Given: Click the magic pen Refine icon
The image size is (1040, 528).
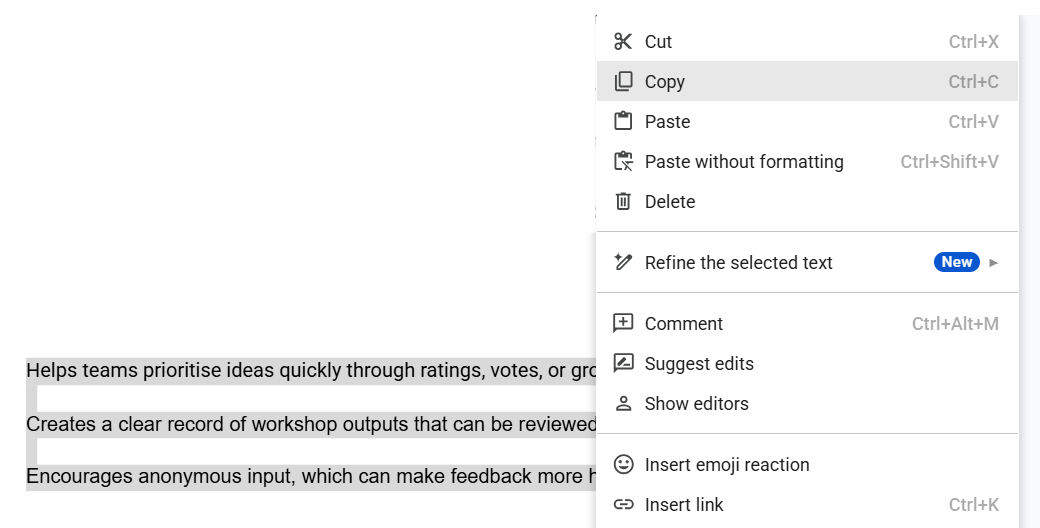Looking at the screenshot, I should coord(623,263).
